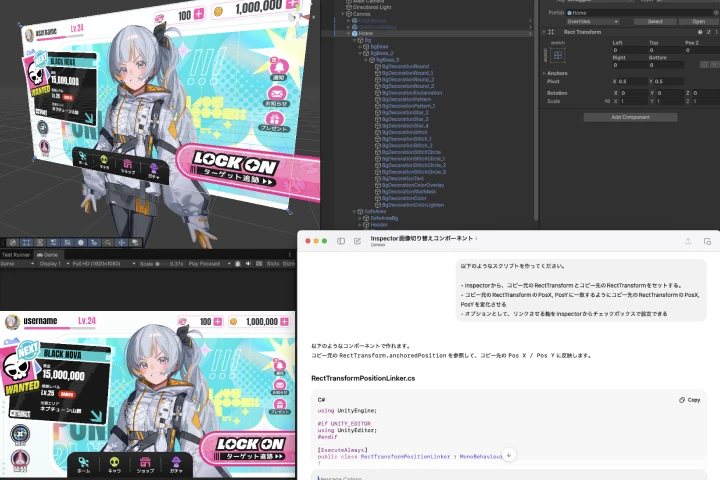Image resolution: width=720 pixels, height=480 pixels.
Task: Click the Rotation Z input field
Action: [x=706, y=93]
